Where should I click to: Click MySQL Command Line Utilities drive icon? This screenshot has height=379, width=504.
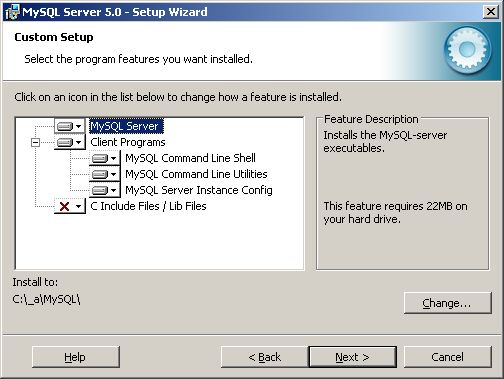click(100, 174)
